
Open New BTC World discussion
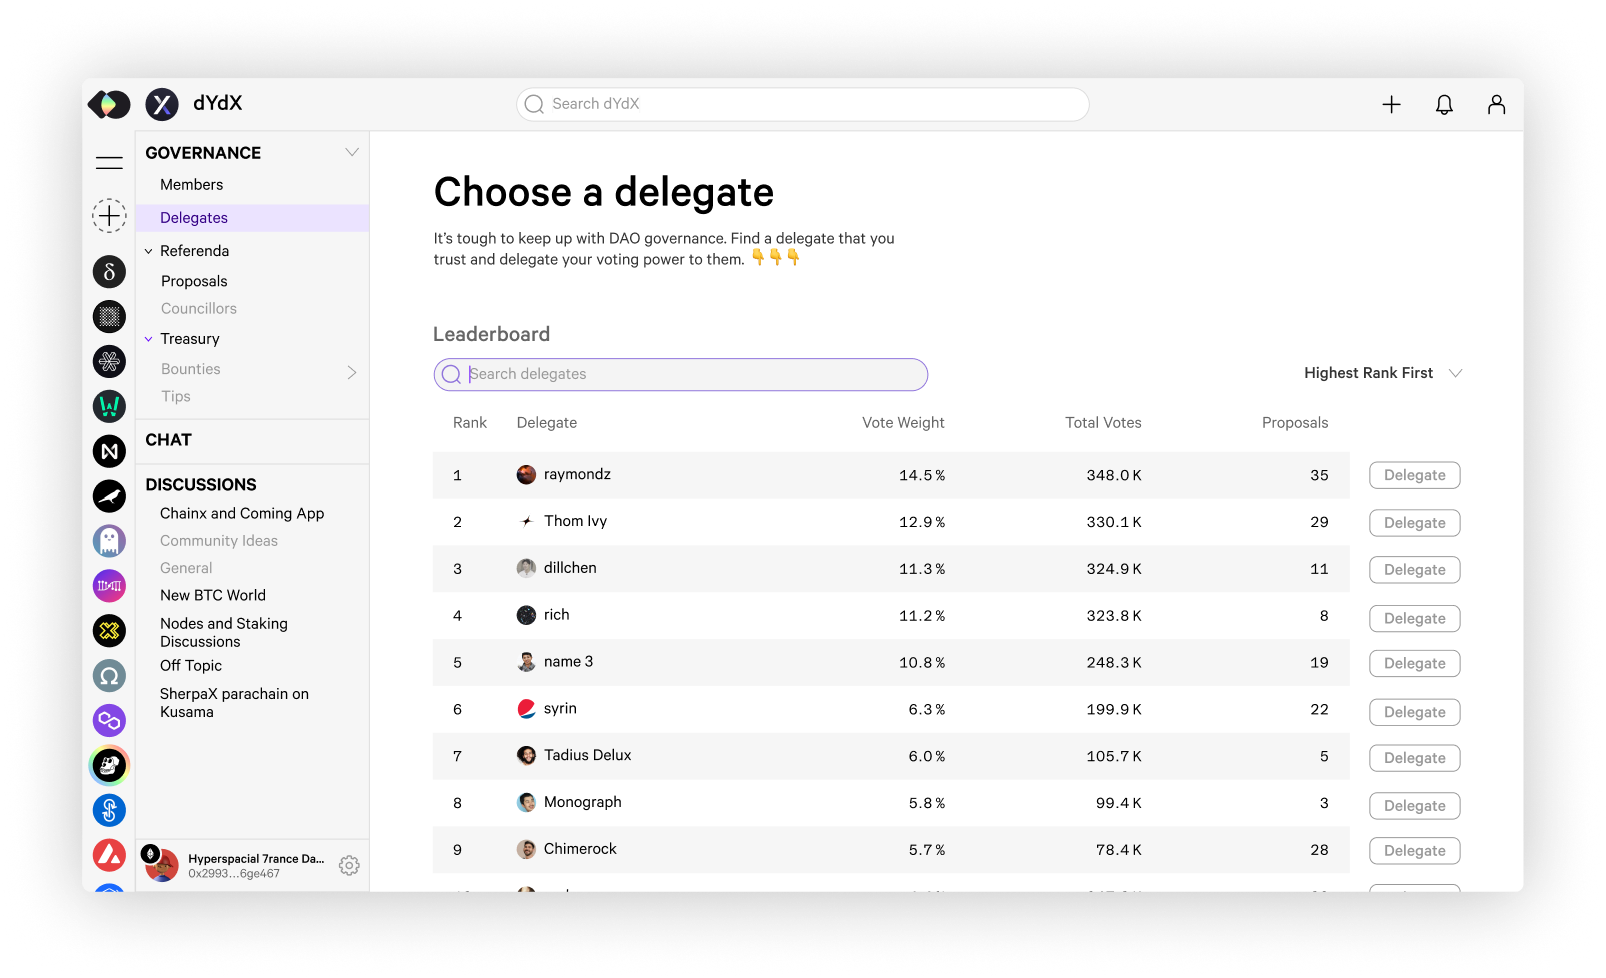[213, 595]
